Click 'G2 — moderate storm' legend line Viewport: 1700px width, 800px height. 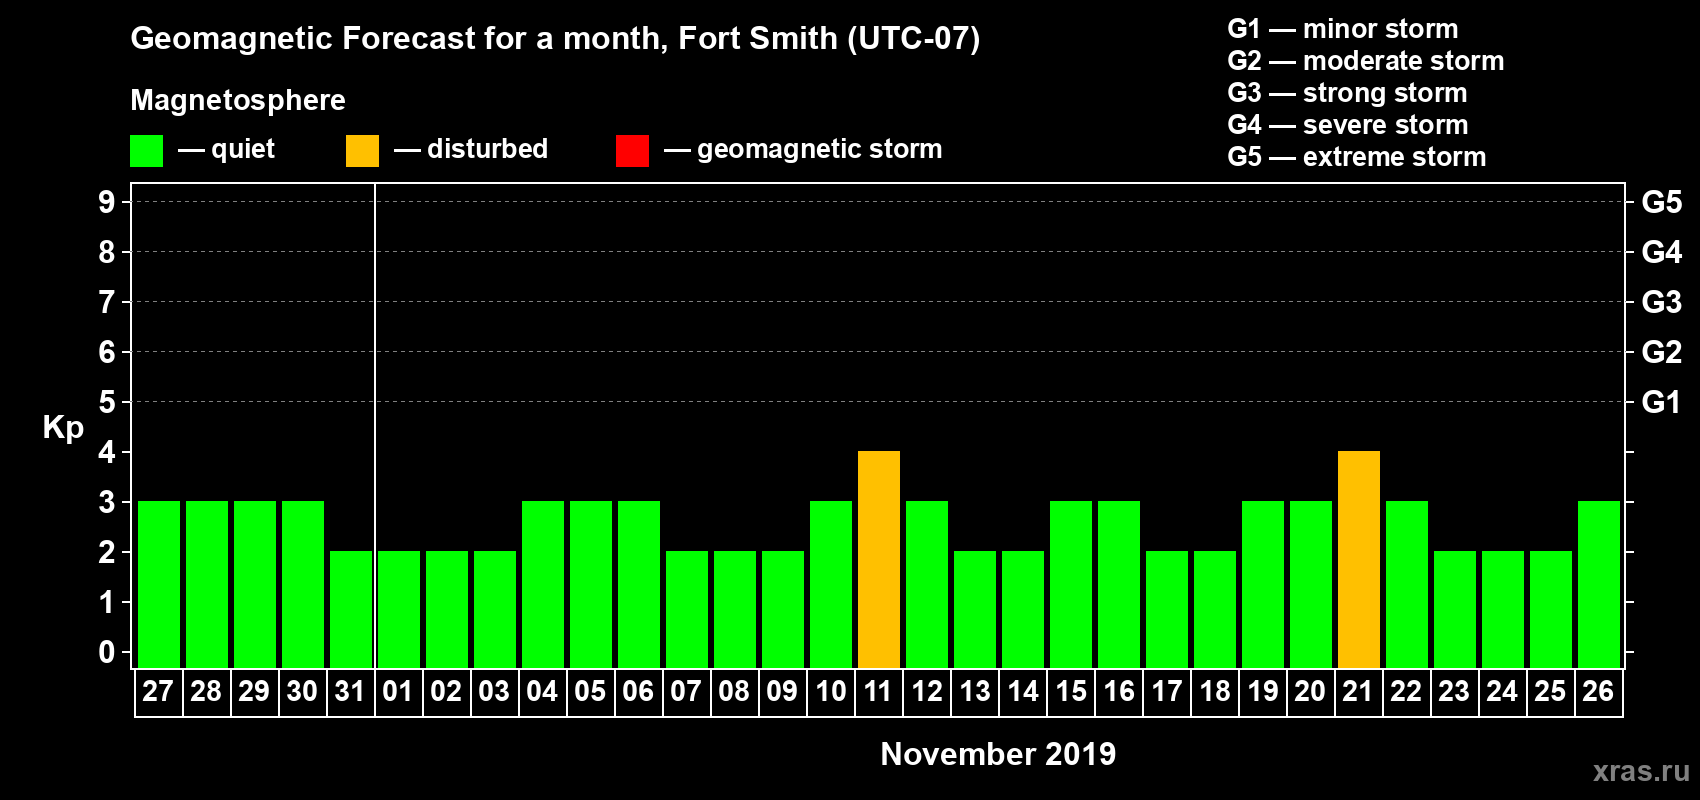pyautogui.click(x=1366, y=61)
